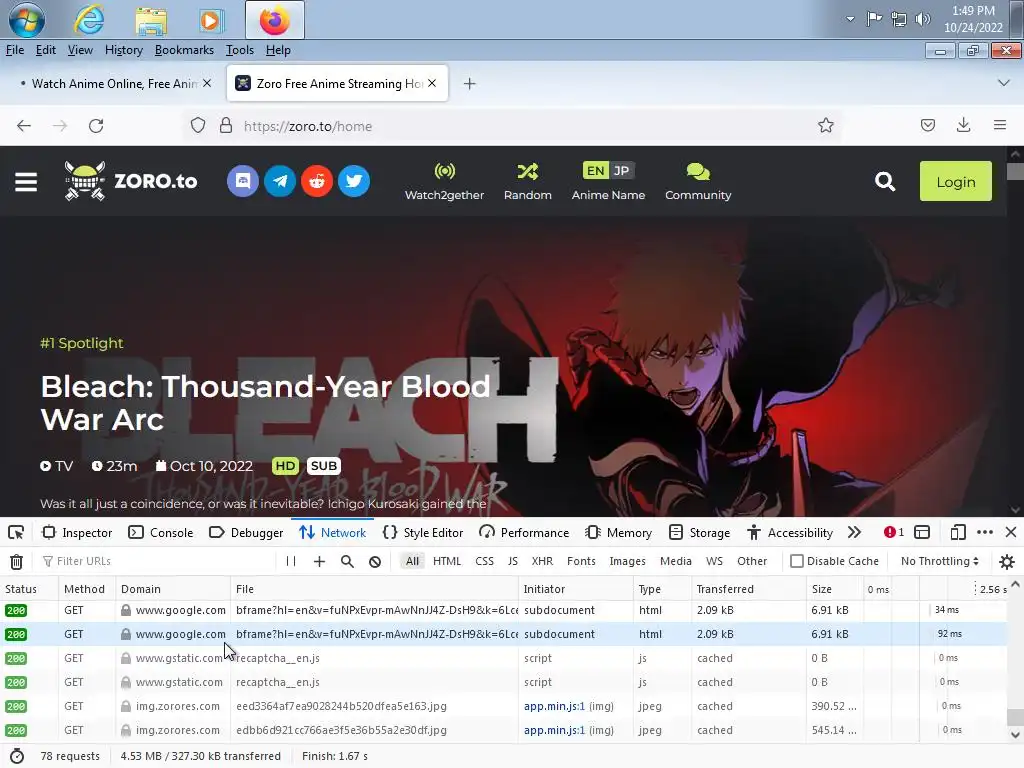Image resolution: width=1024 pixels, height=768 pixels.
Task: Clear the network request log
Action: pos(16,562)
